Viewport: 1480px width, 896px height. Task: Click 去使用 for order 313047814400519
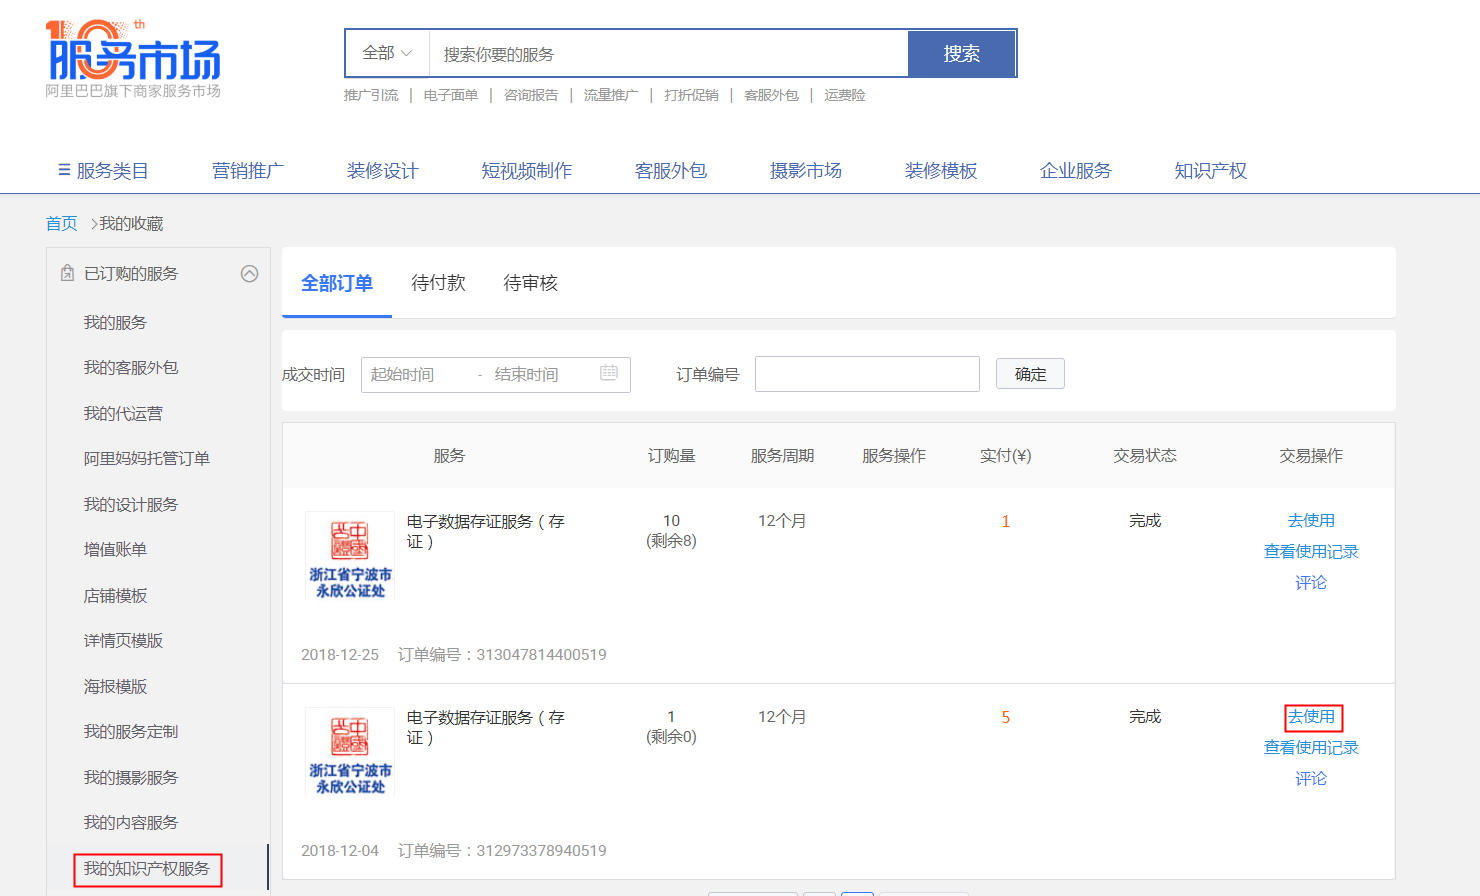(x=1311, y=520)
